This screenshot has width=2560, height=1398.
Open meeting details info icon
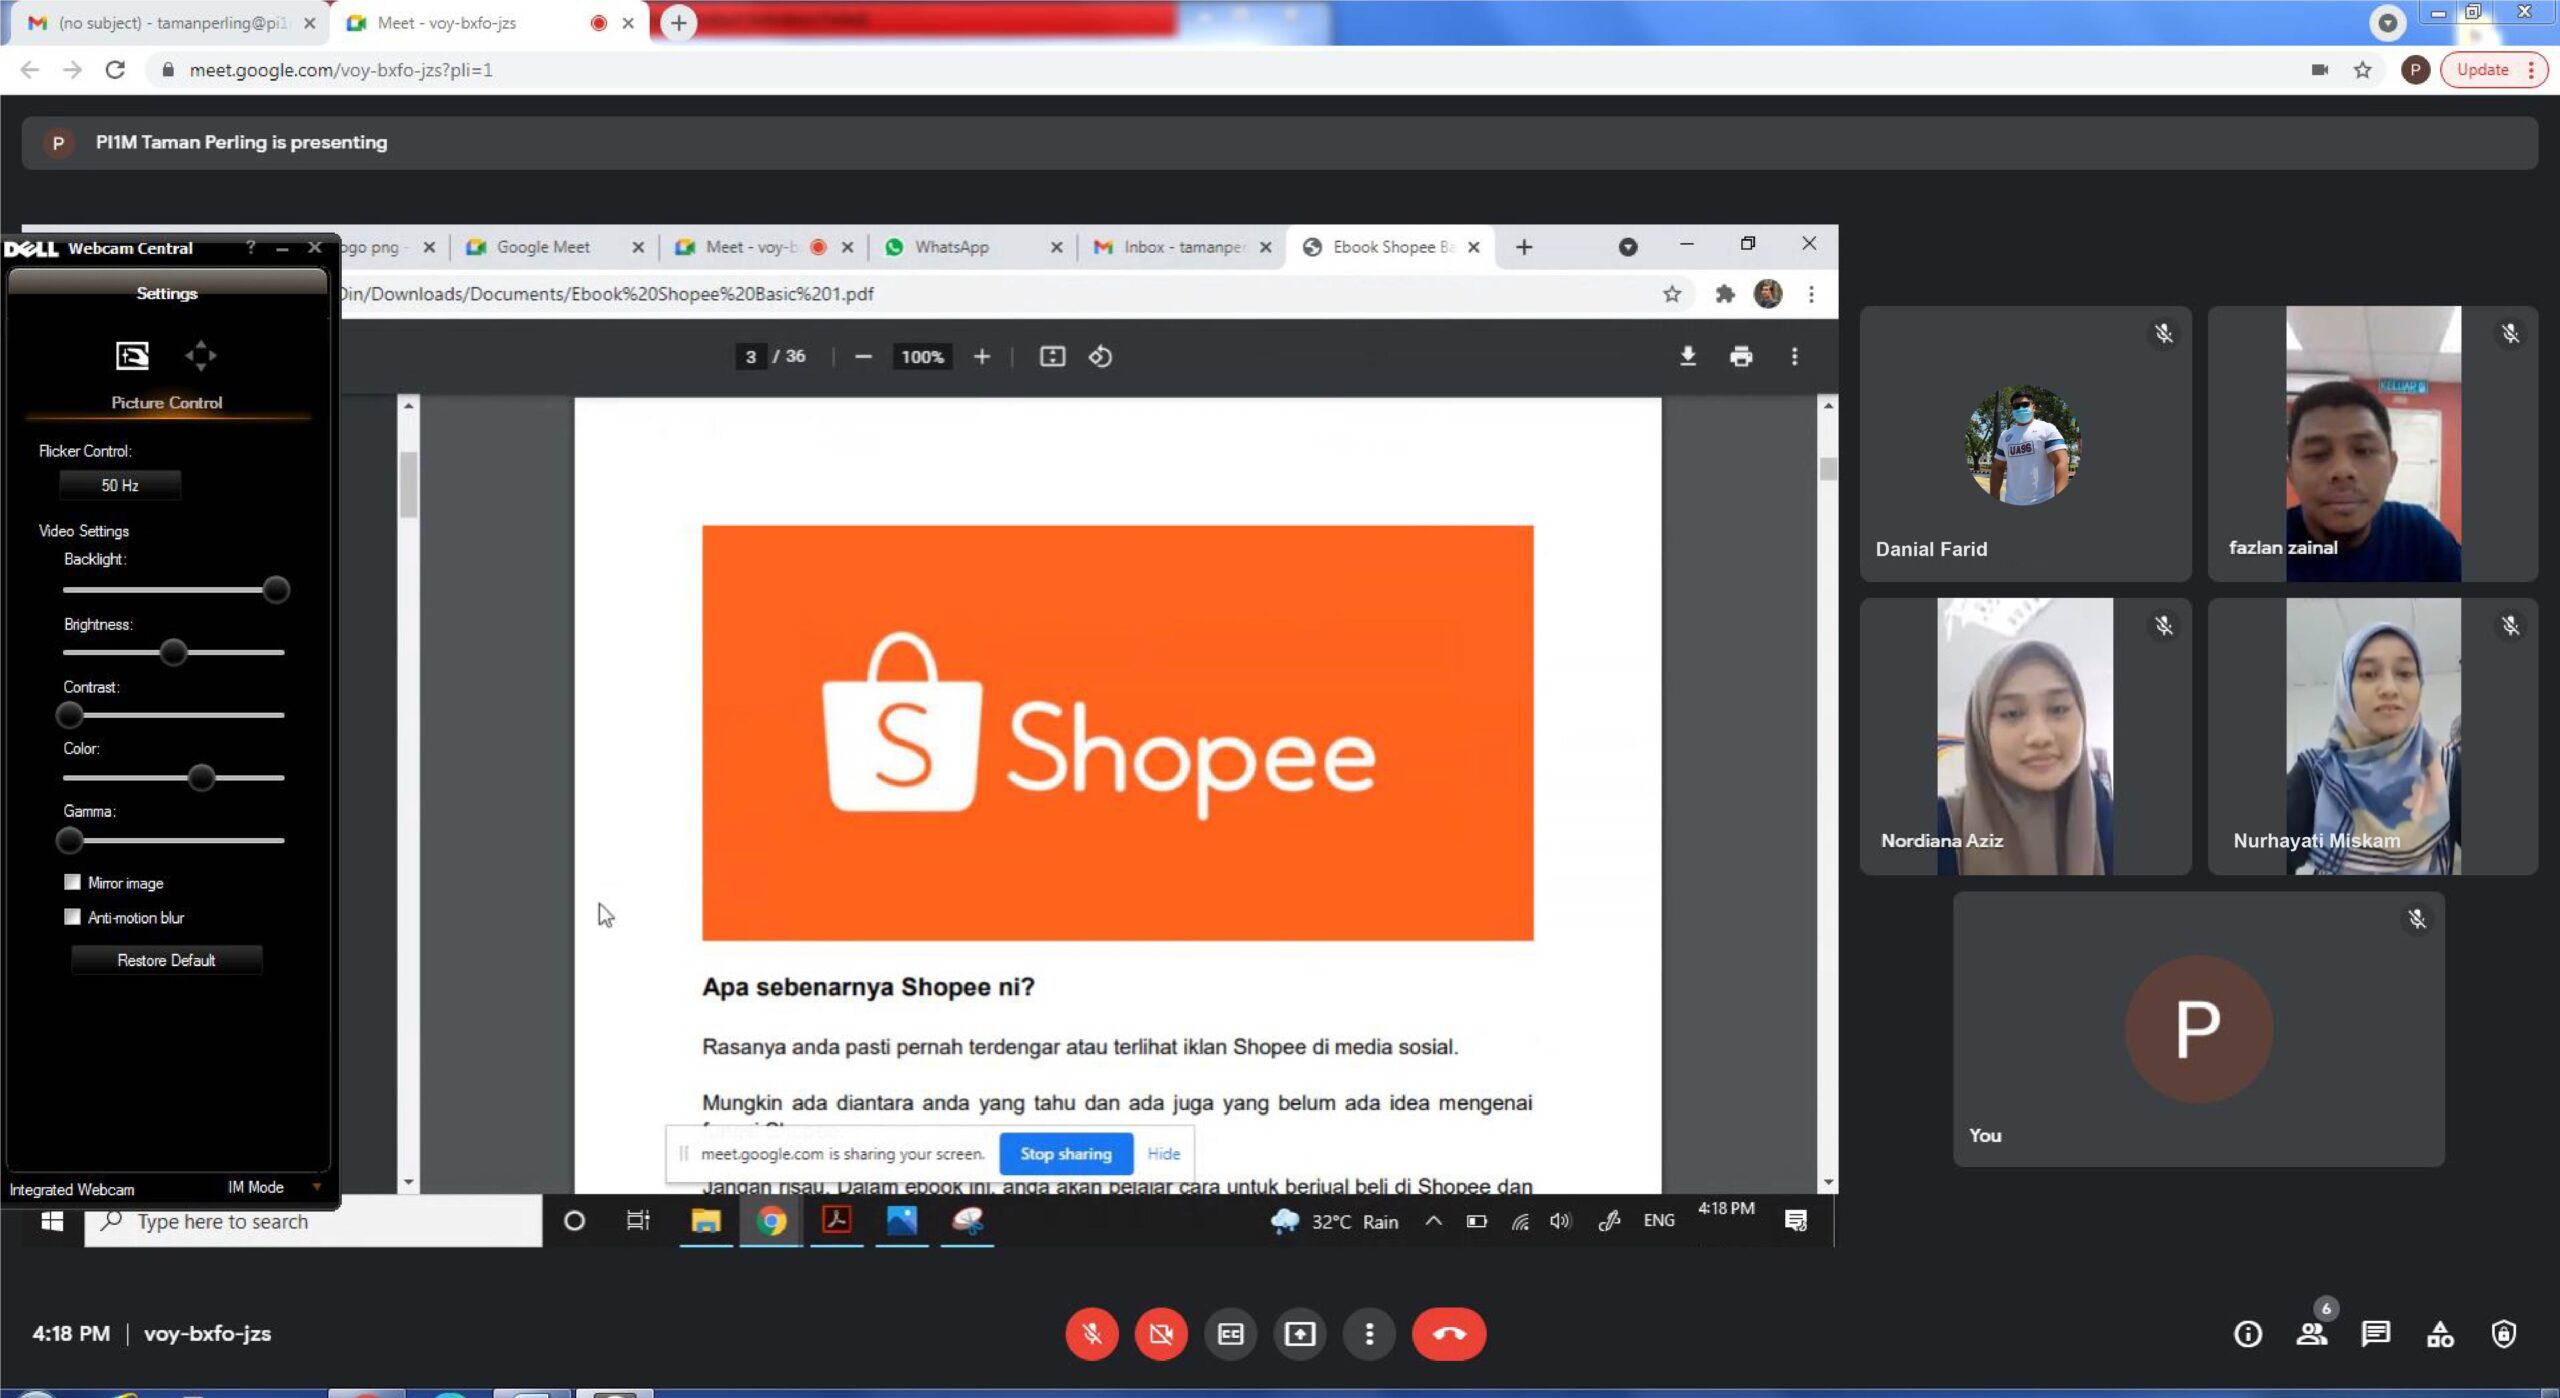[x=2247, y=1333]
